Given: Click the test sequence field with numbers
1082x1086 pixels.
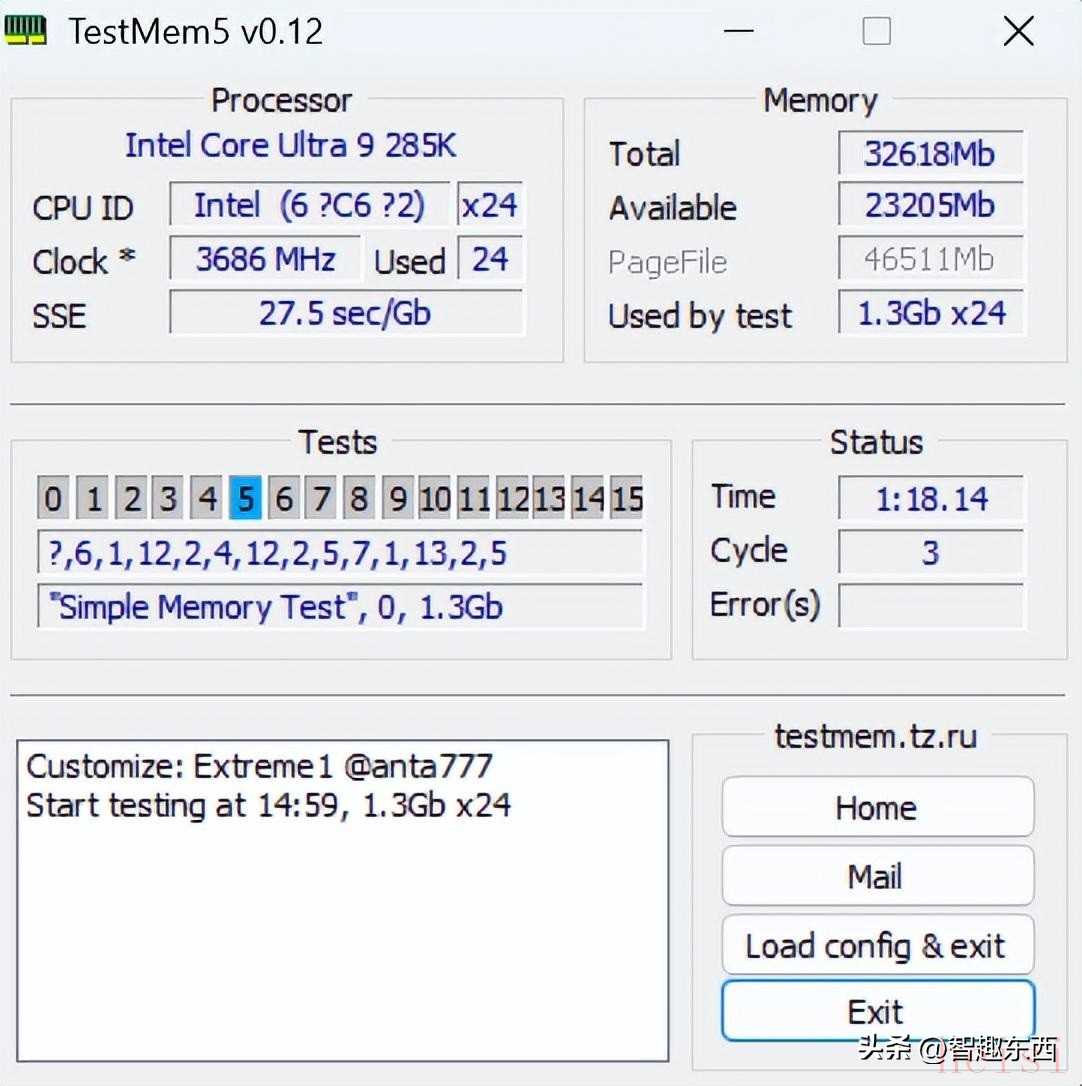Looking at the screenshot, I should (340, 552).
